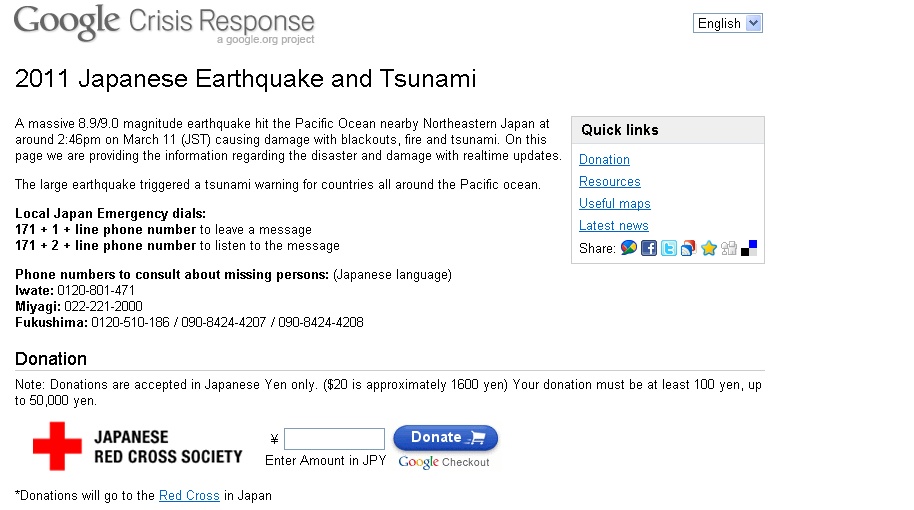Share with Google Reader icon
The height and width of the screenshot is (510, 914).
point(688,248)
